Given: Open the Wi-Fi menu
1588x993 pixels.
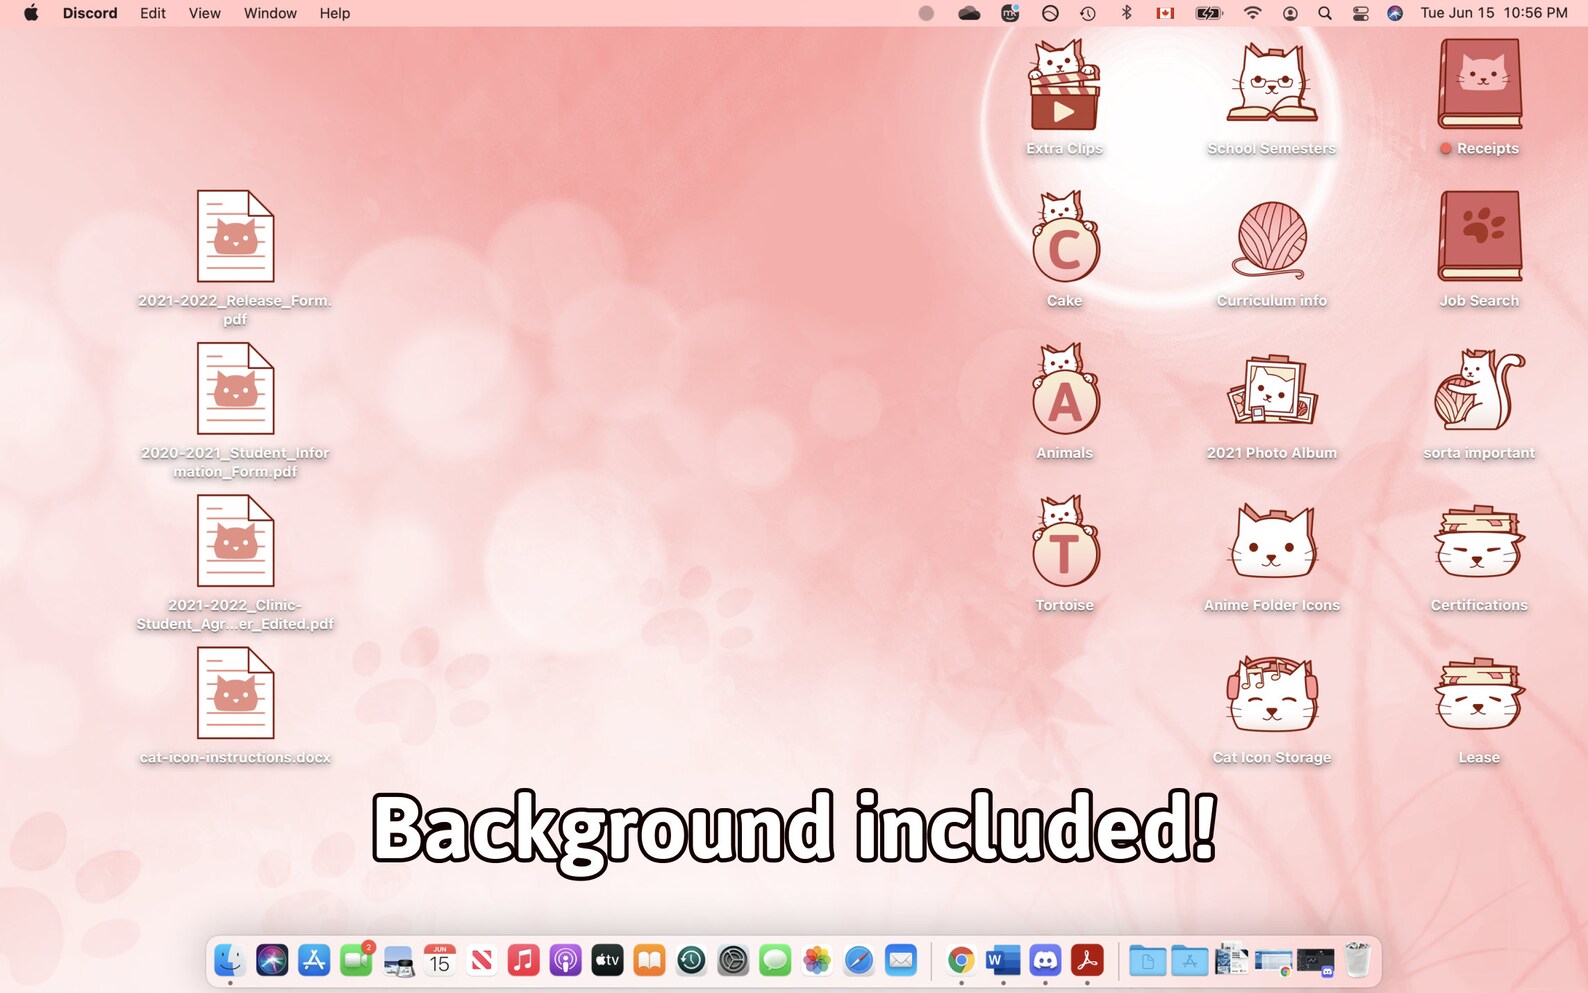Looking at the screenshot, I should [x=1252, y=13].
